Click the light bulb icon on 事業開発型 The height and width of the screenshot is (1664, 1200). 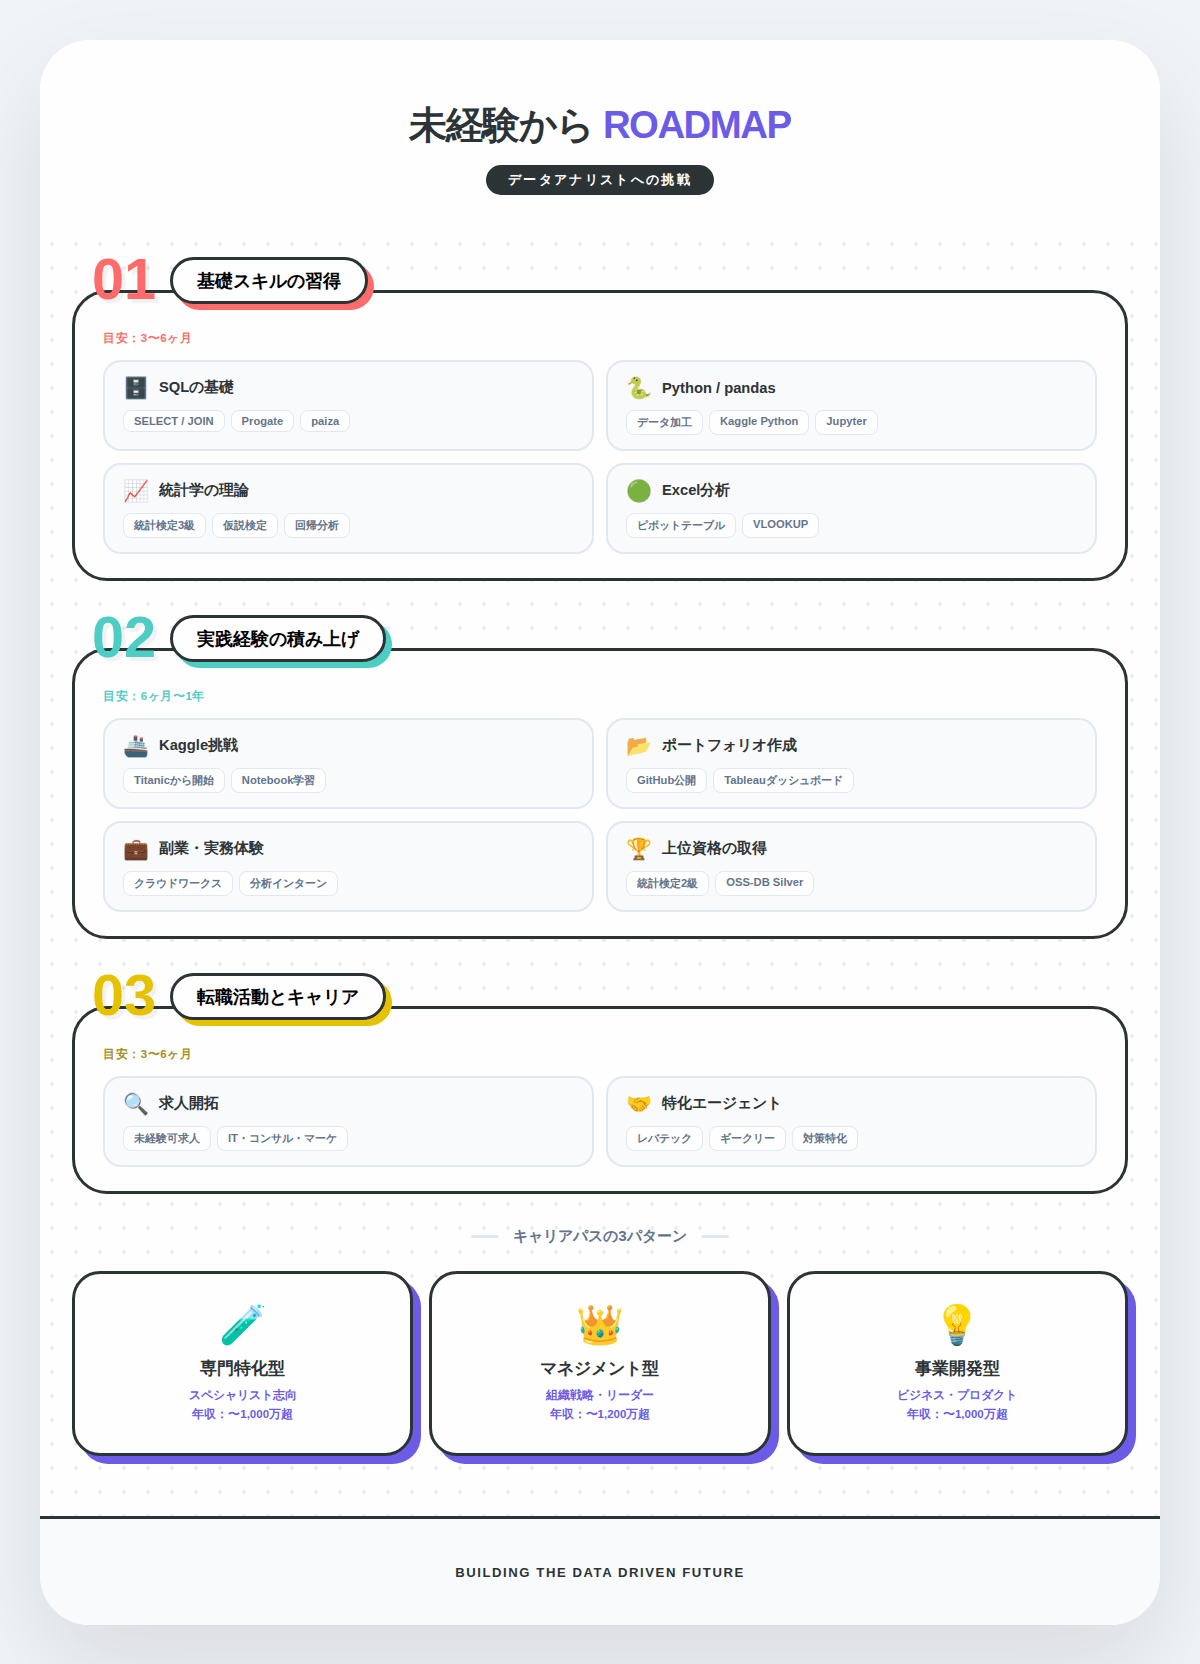click(957, 1325)
